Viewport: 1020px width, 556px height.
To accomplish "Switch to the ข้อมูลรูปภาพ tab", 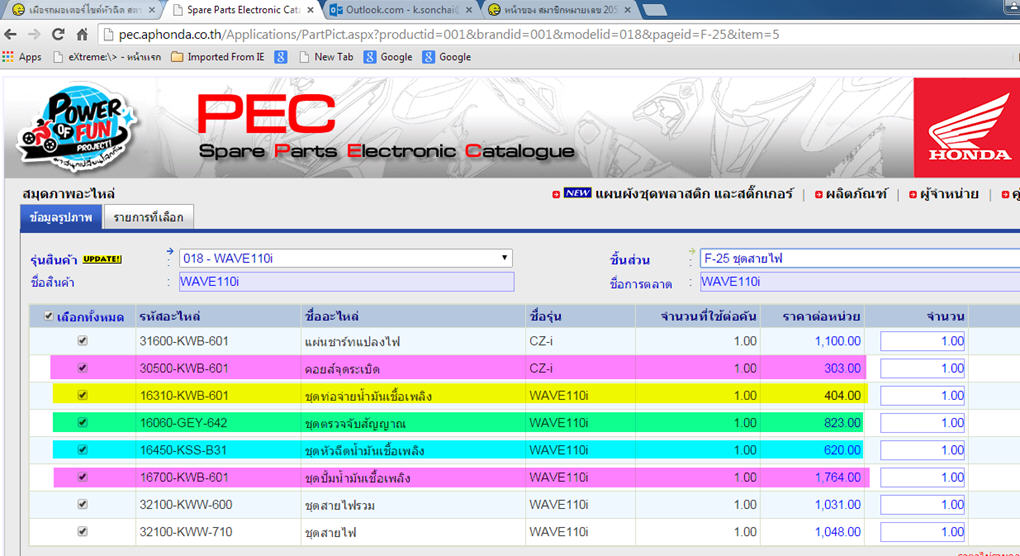I will tap(61, 217).
